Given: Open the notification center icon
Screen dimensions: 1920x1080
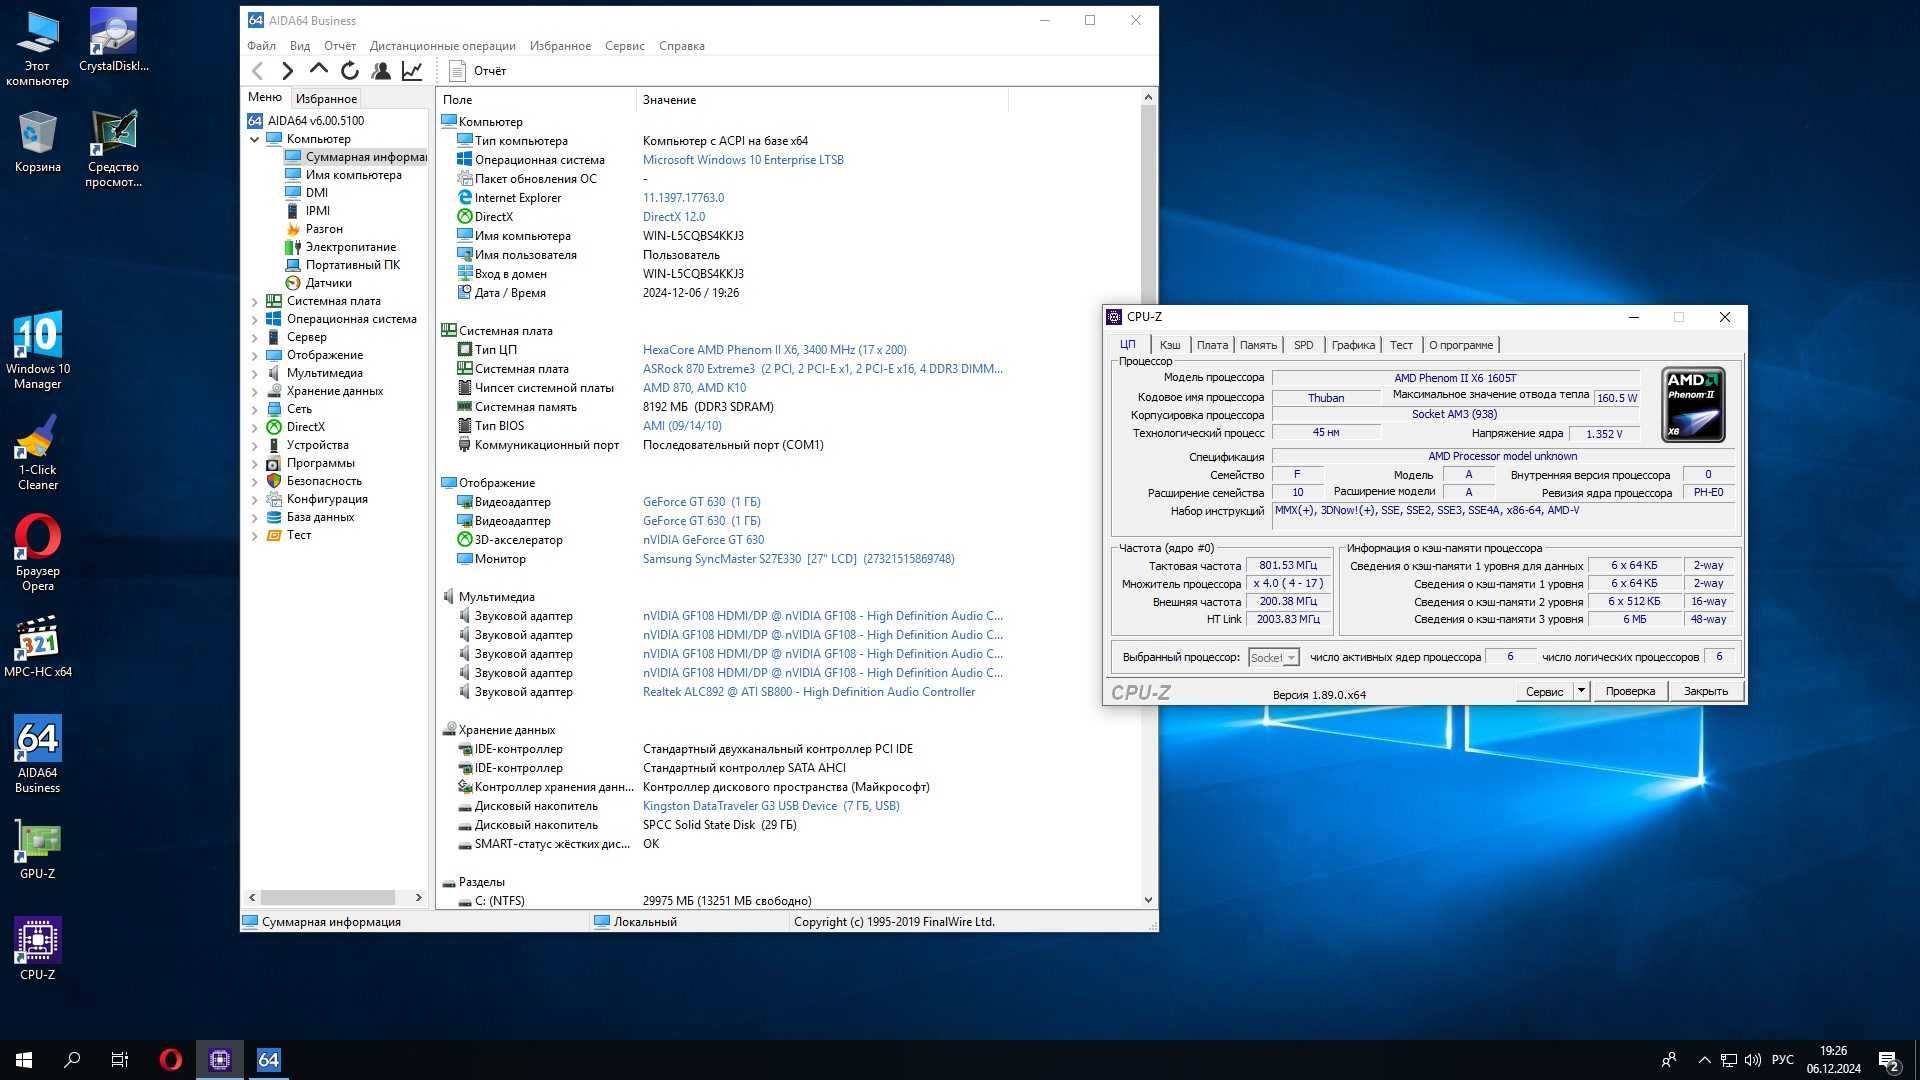Looking at the screenshot, I should [1888, 1060].
